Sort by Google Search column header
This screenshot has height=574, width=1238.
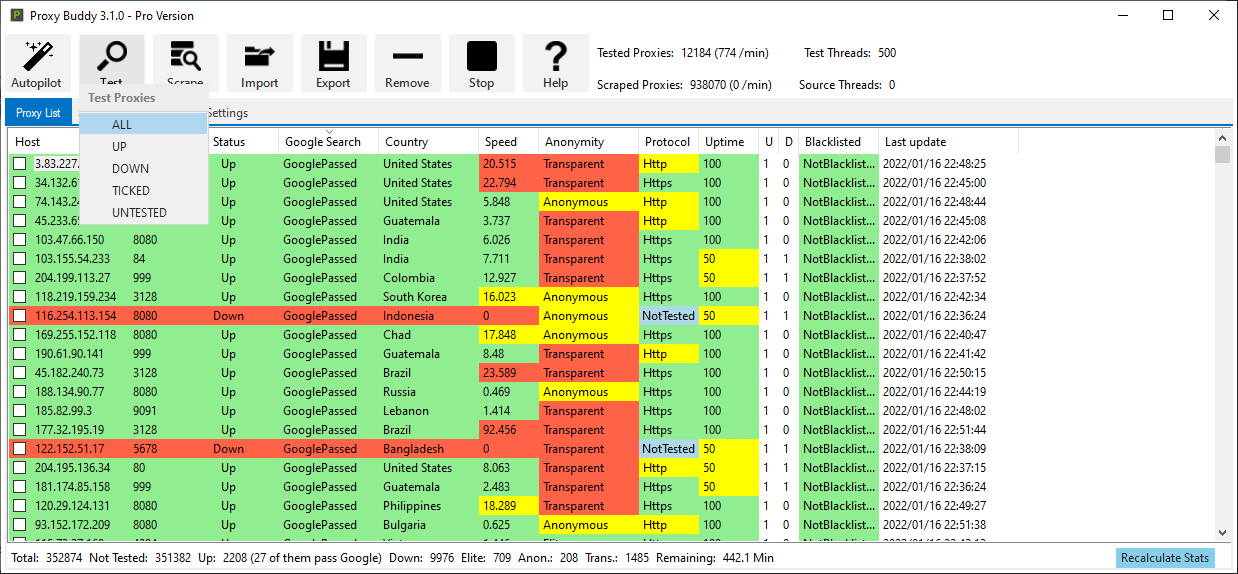pyautogui.click(x=322, y=142)
